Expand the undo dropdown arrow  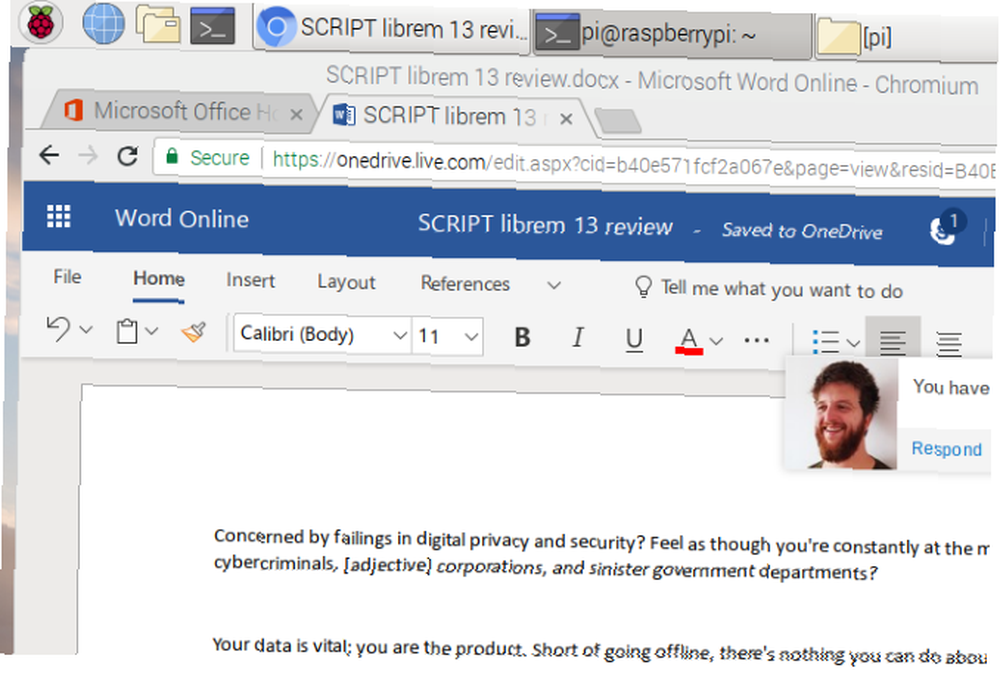tap(86, 330)
